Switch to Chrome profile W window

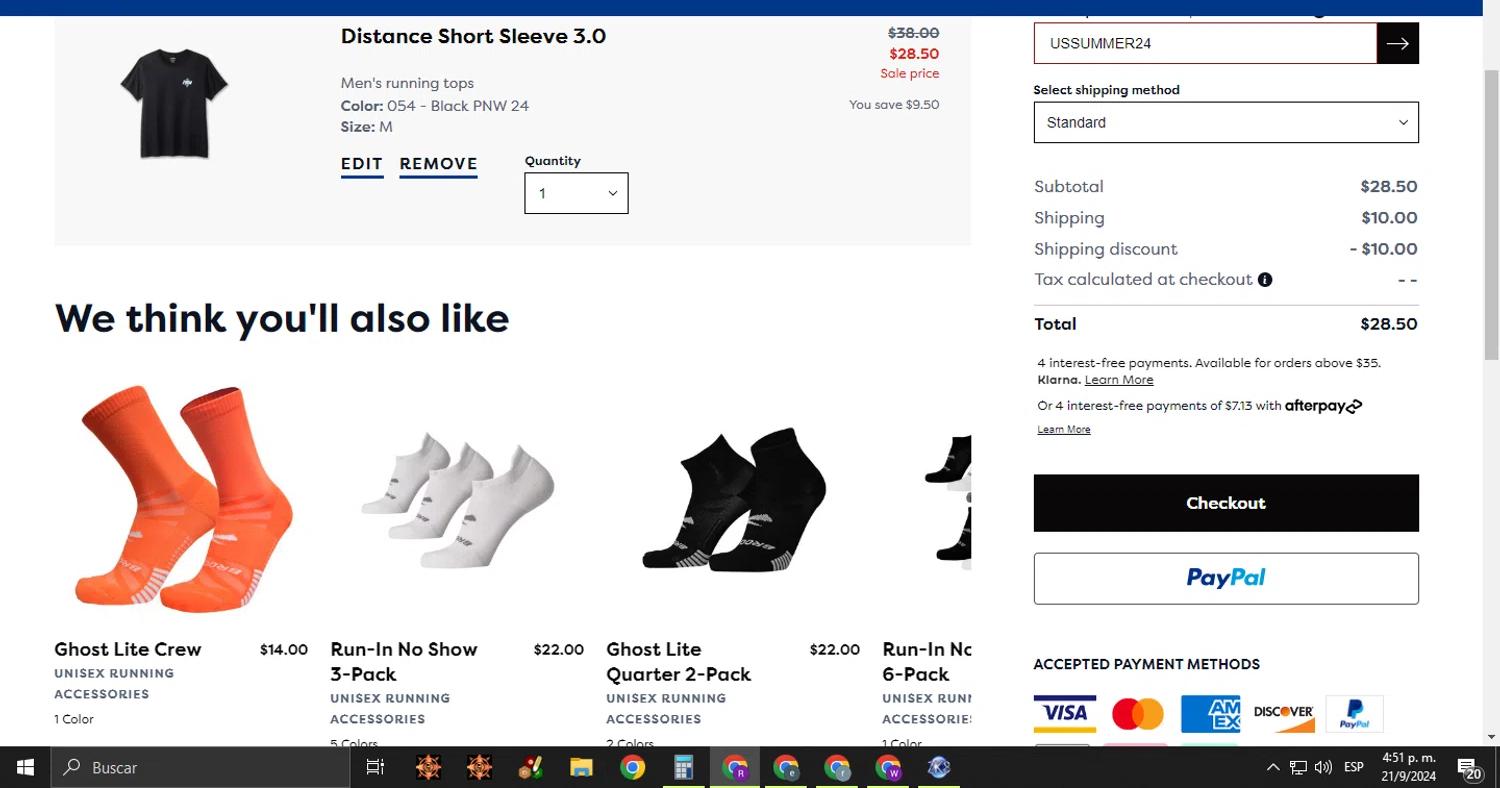click(888, 767)
